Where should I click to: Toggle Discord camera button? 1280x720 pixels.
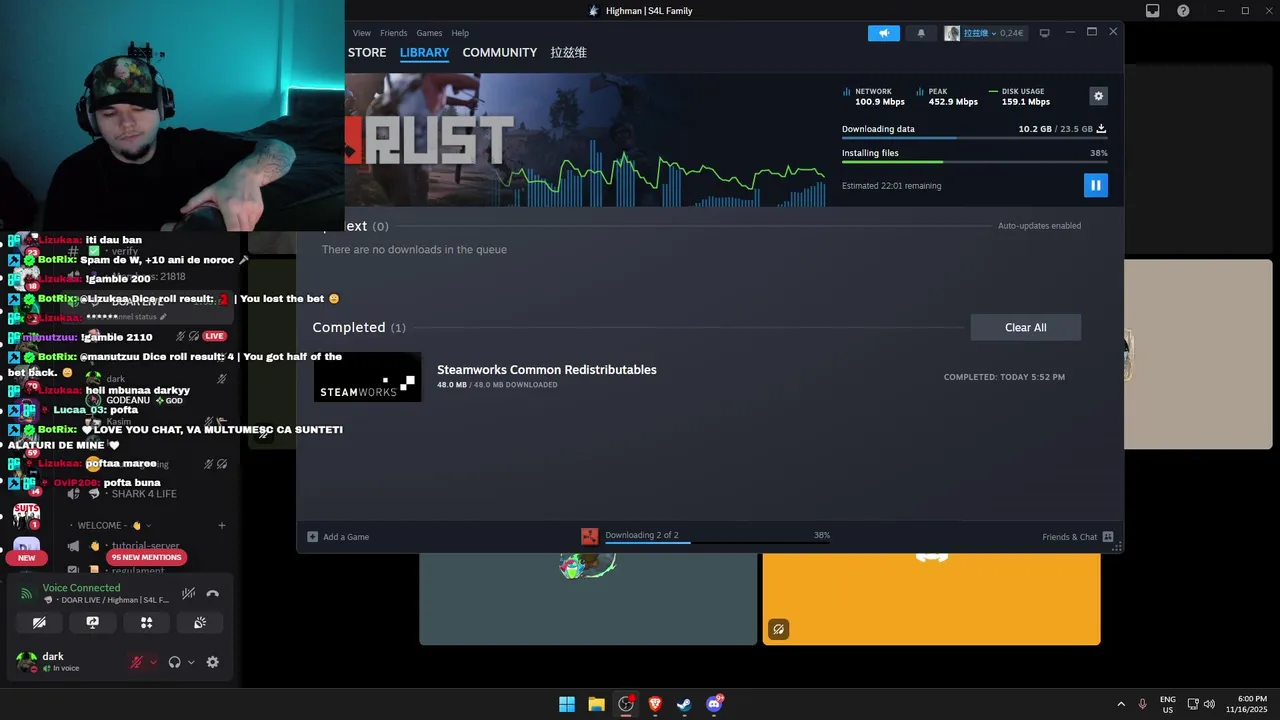[39, 622]
